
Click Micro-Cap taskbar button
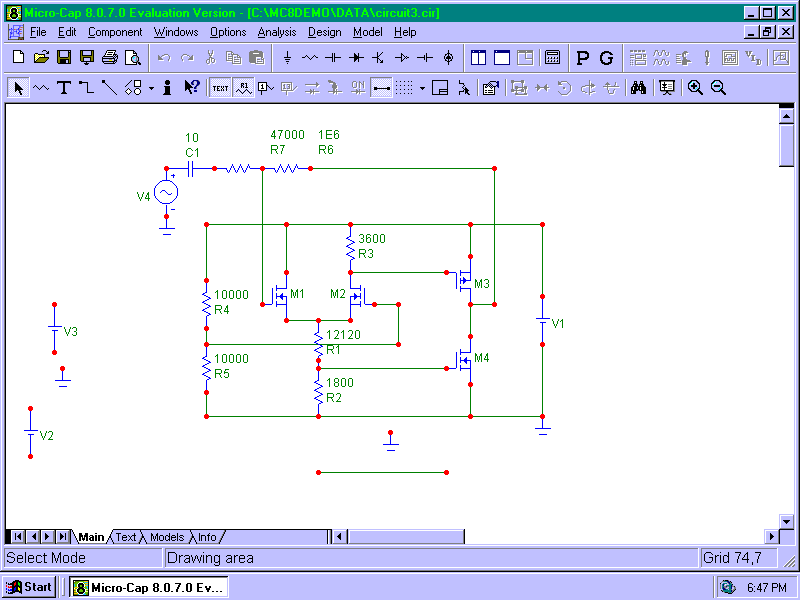pyautogui.click(x=148, y=587)
